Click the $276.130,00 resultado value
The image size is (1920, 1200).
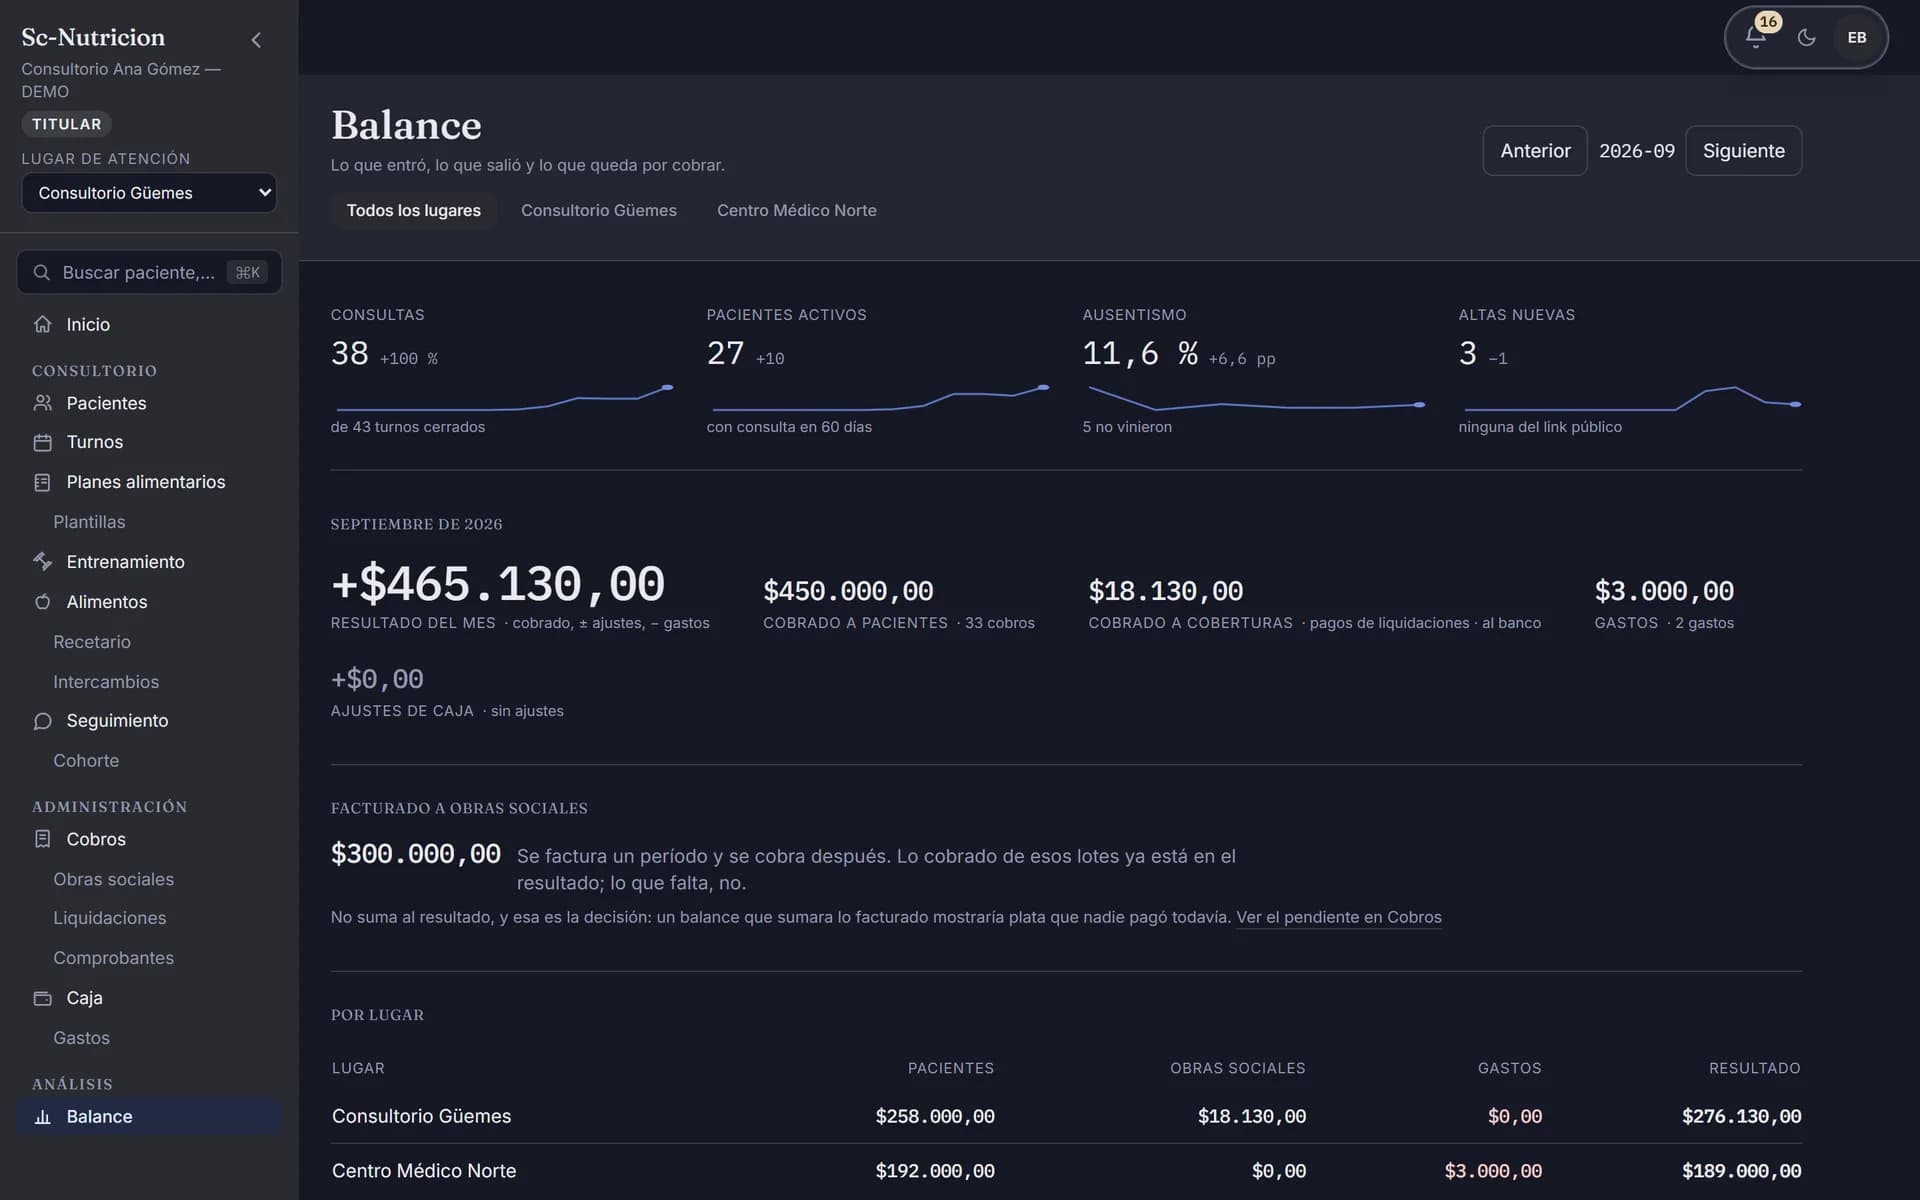pos(1741,1116)
